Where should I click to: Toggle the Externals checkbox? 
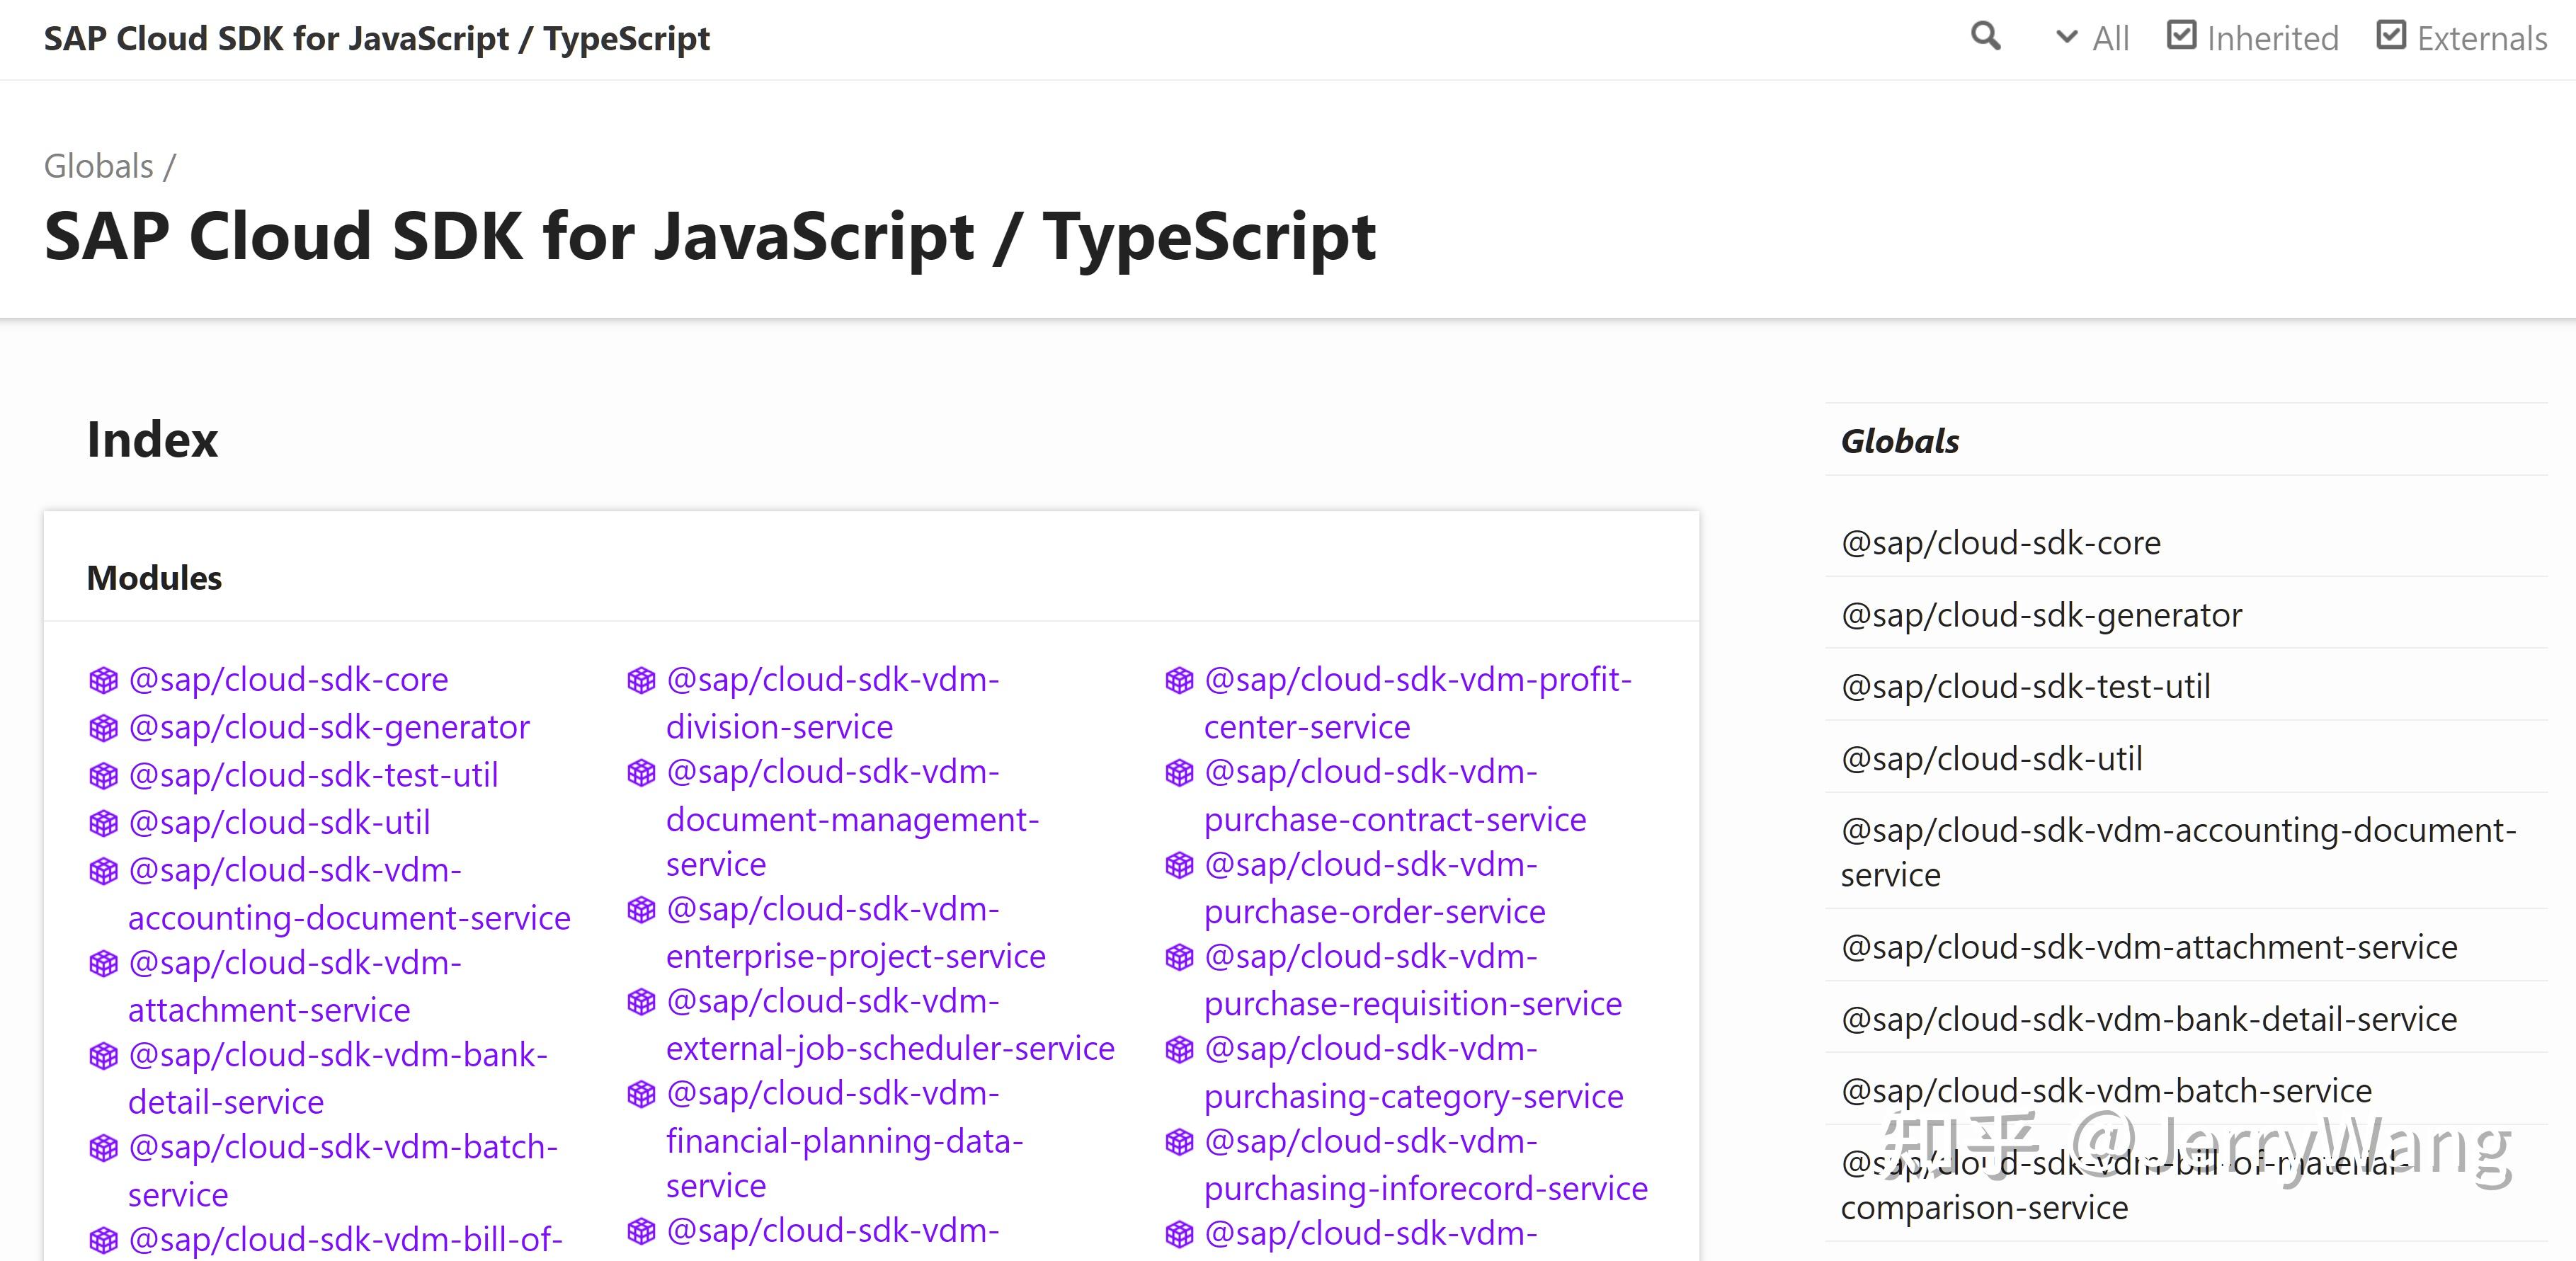(x=2391, y=36)
